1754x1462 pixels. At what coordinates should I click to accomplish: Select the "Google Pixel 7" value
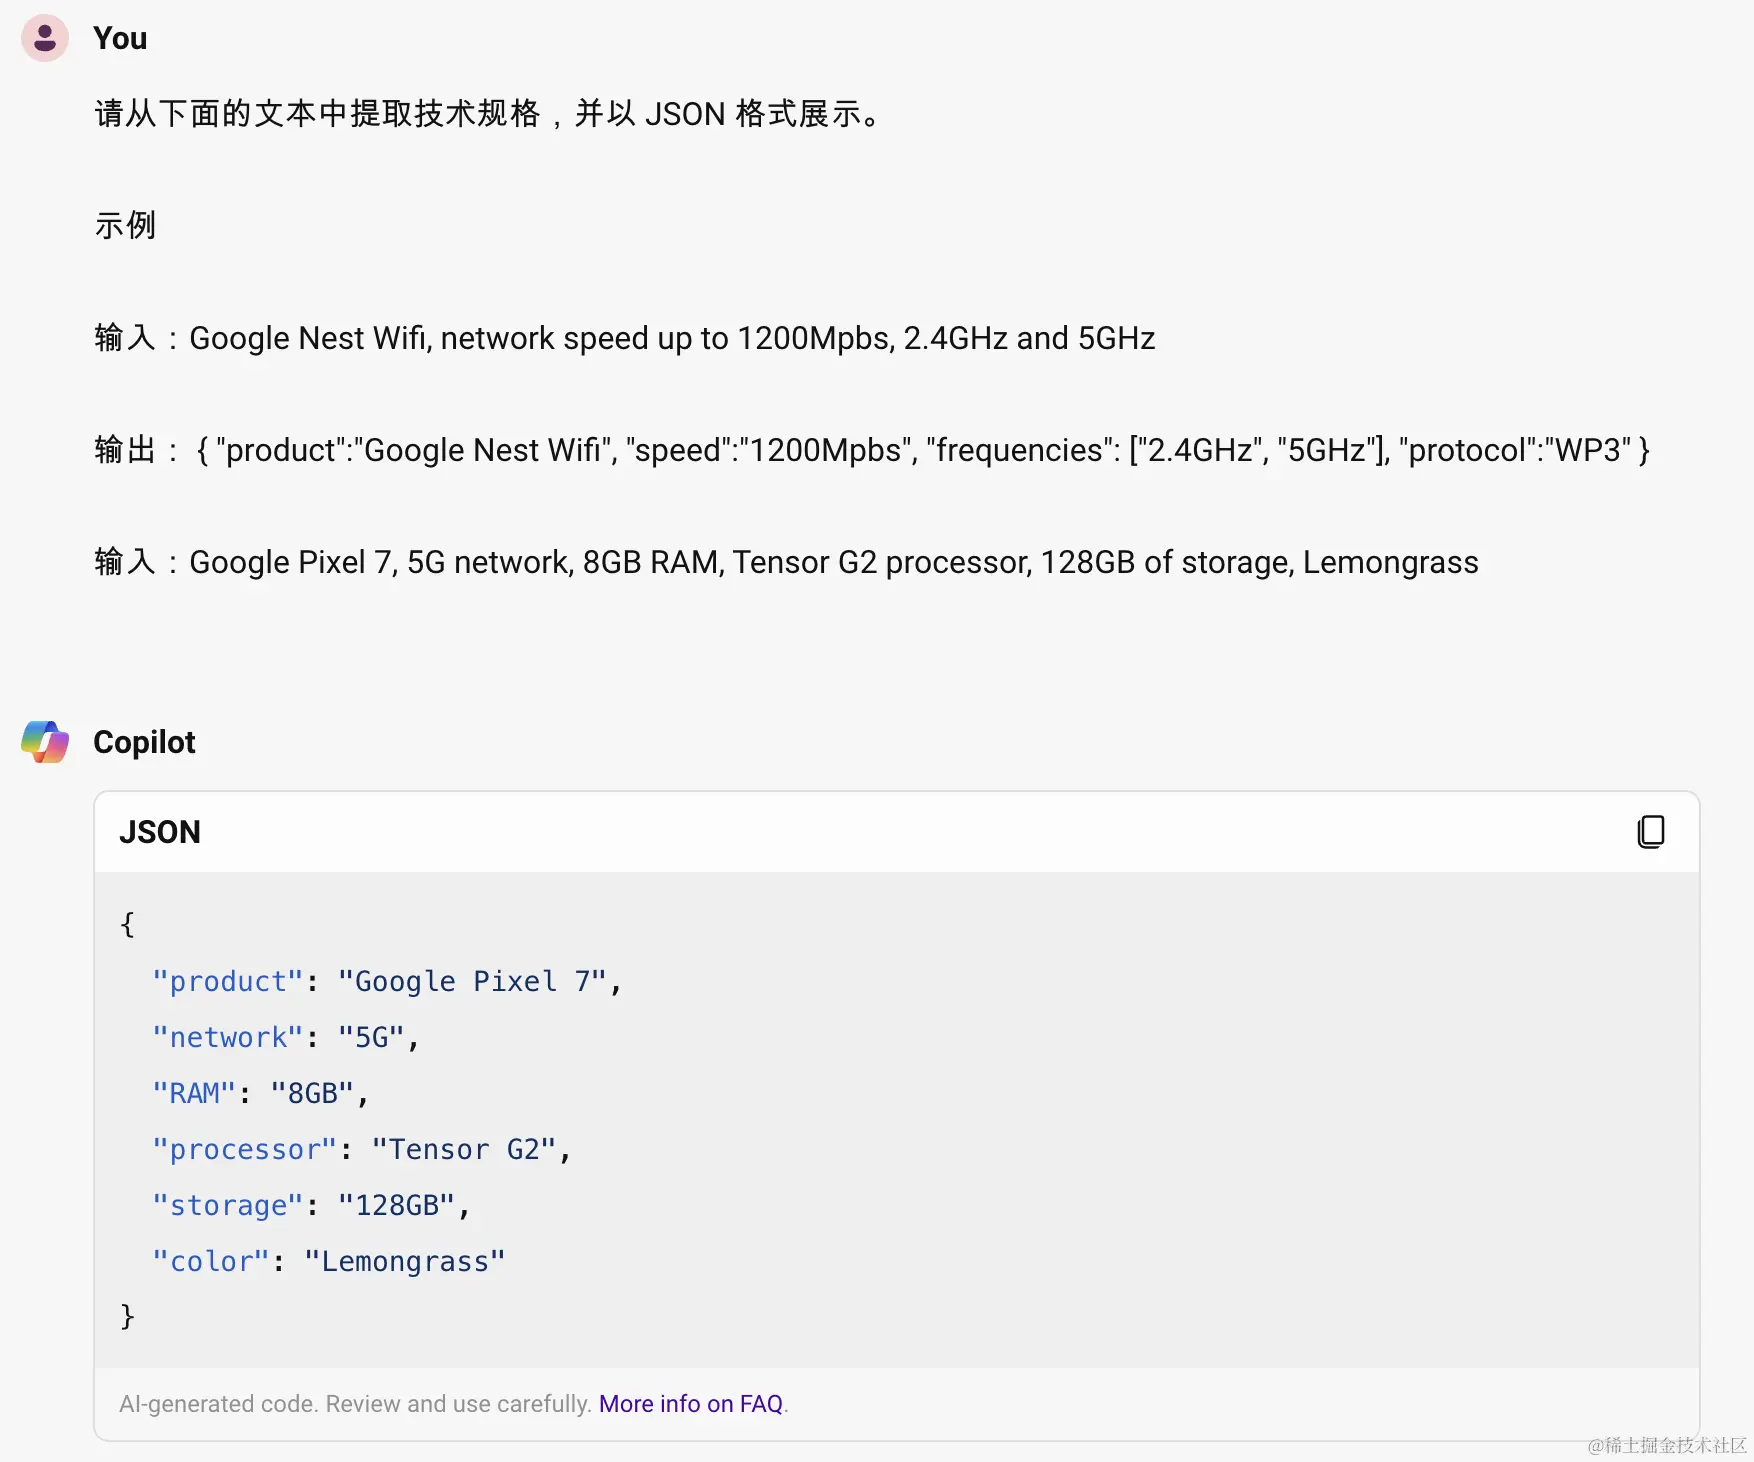(x=478, y=981)
